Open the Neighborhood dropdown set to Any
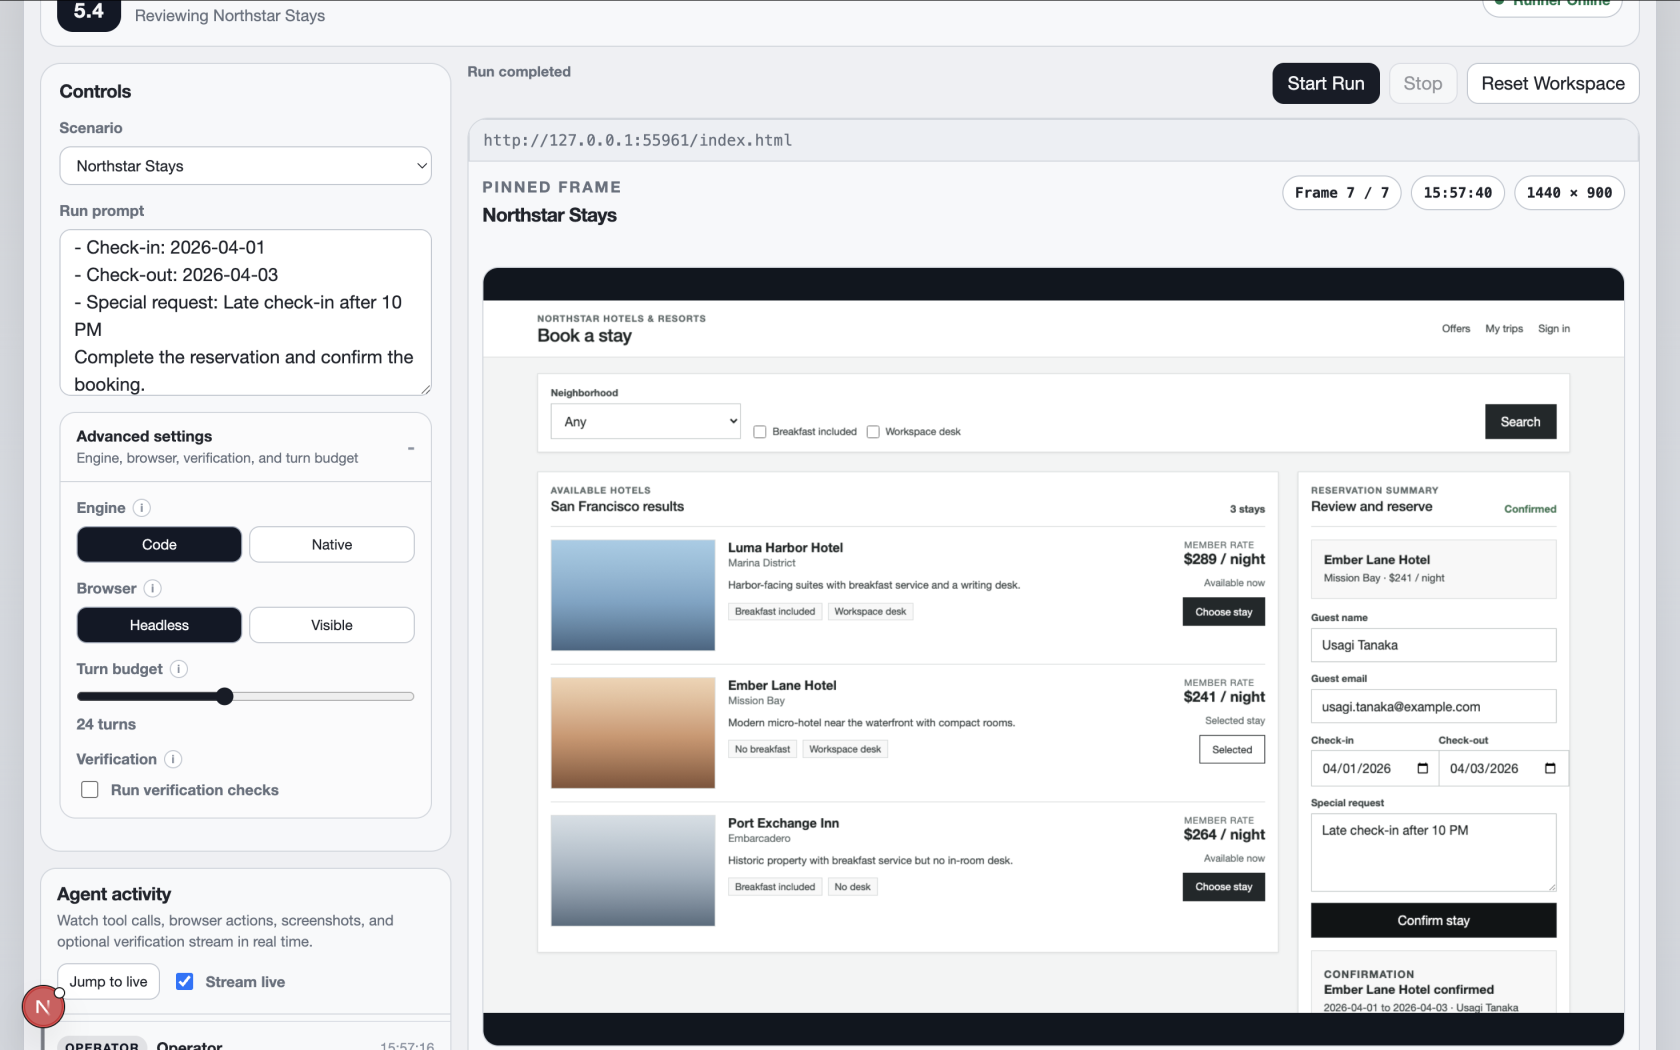 tap(645, 422)
